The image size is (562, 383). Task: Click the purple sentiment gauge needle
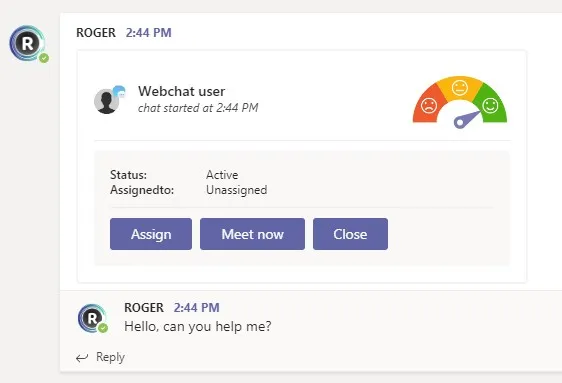(x=467, y=119)
